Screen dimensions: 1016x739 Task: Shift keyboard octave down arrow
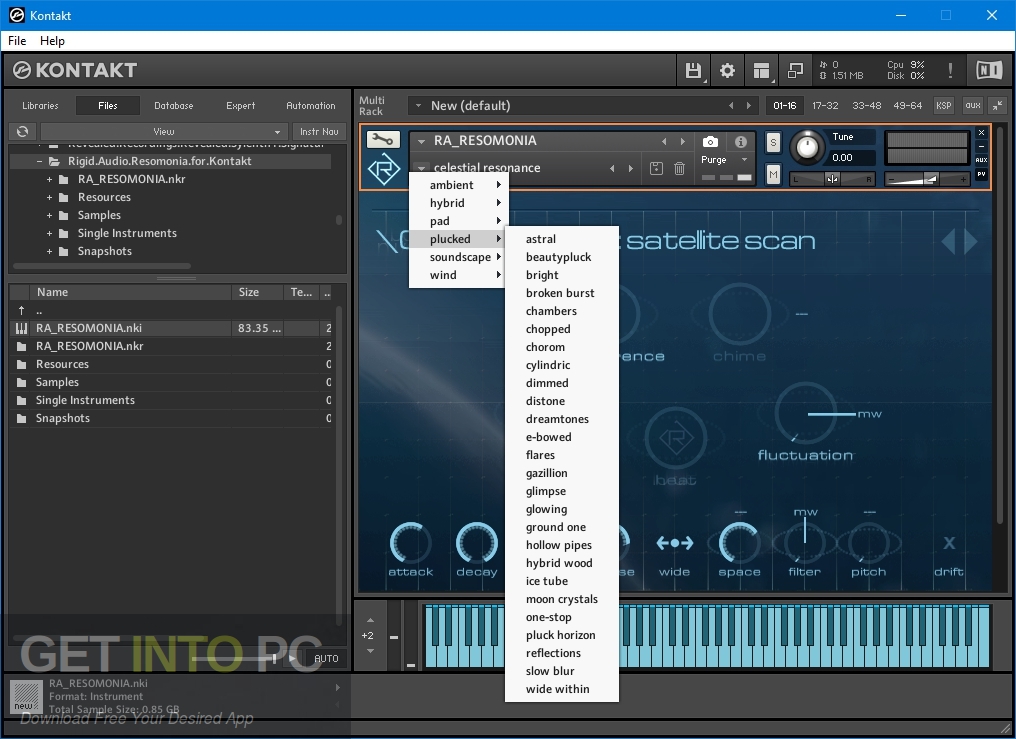(x=370, y=650)
